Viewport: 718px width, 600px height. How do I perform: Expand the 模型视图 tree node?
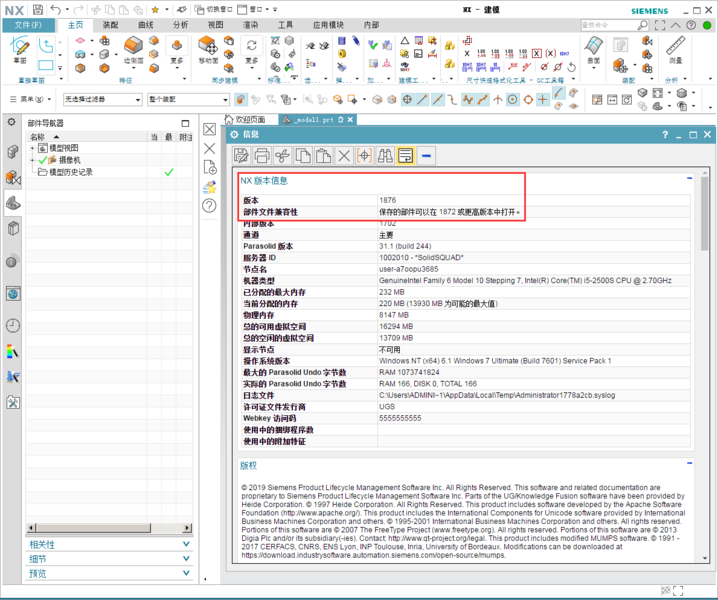pyautogui.click(x=32, y=148)
